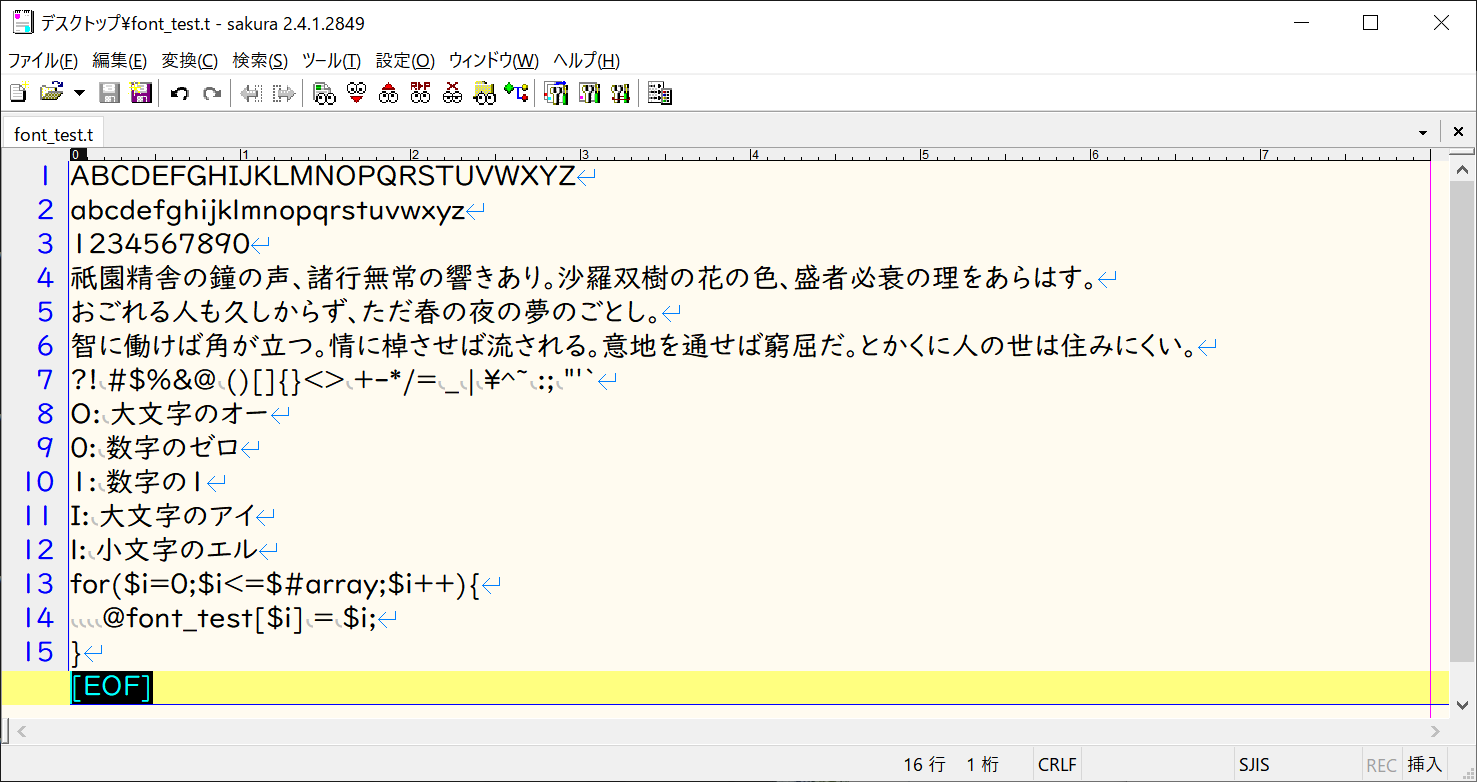
Task: Find previous occurrence up-arrow icon
Action: pyautogui.click(x=388, y=94)
